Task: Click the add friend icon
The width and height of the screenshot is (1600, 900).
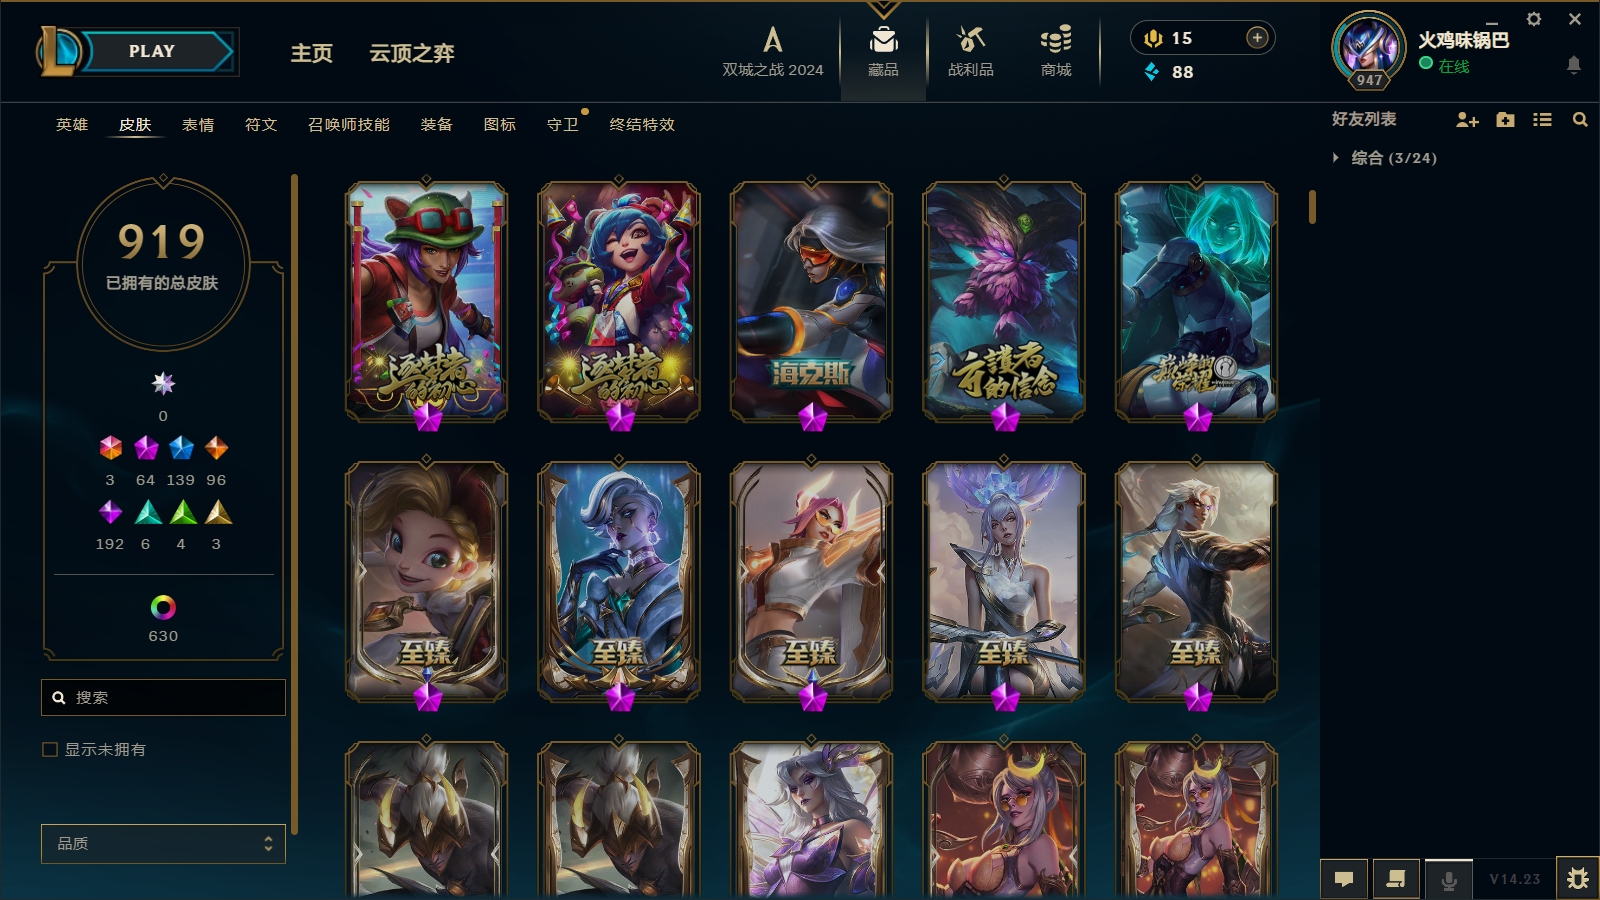Action: pyautogui.click(x=1467, y=120)
